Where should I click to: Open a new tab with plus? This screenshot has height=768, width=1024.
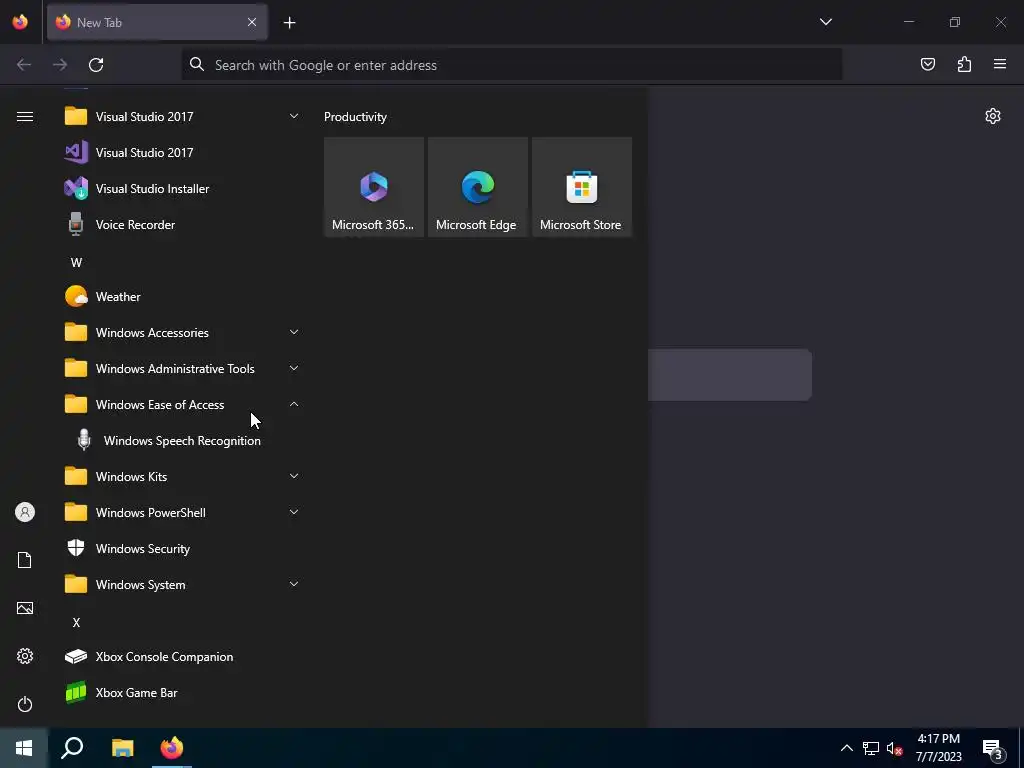coord(289,23)
